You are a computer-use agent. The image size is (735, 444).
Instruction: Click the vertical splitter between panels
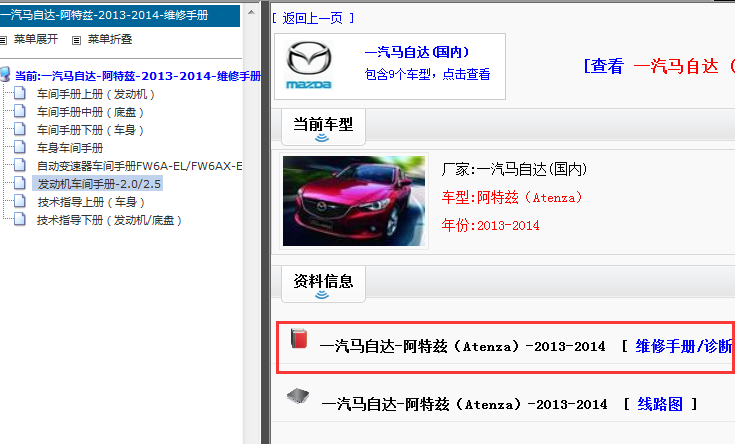click(265, 222)
